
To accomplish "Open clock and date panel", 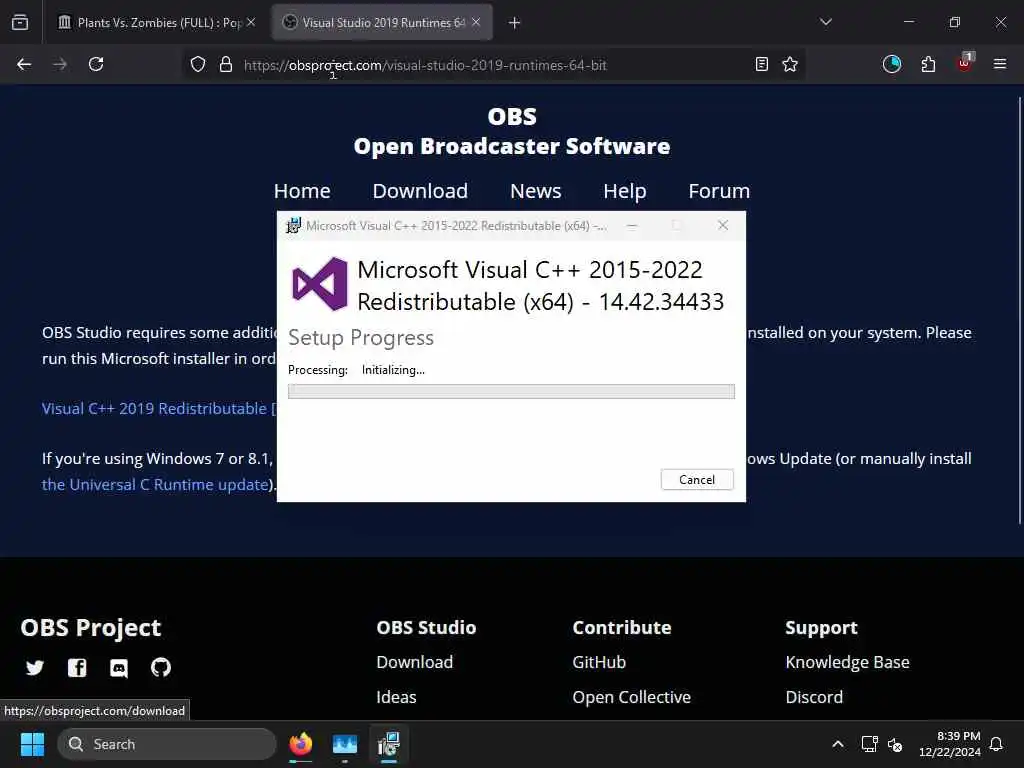I will pos(950,744).
